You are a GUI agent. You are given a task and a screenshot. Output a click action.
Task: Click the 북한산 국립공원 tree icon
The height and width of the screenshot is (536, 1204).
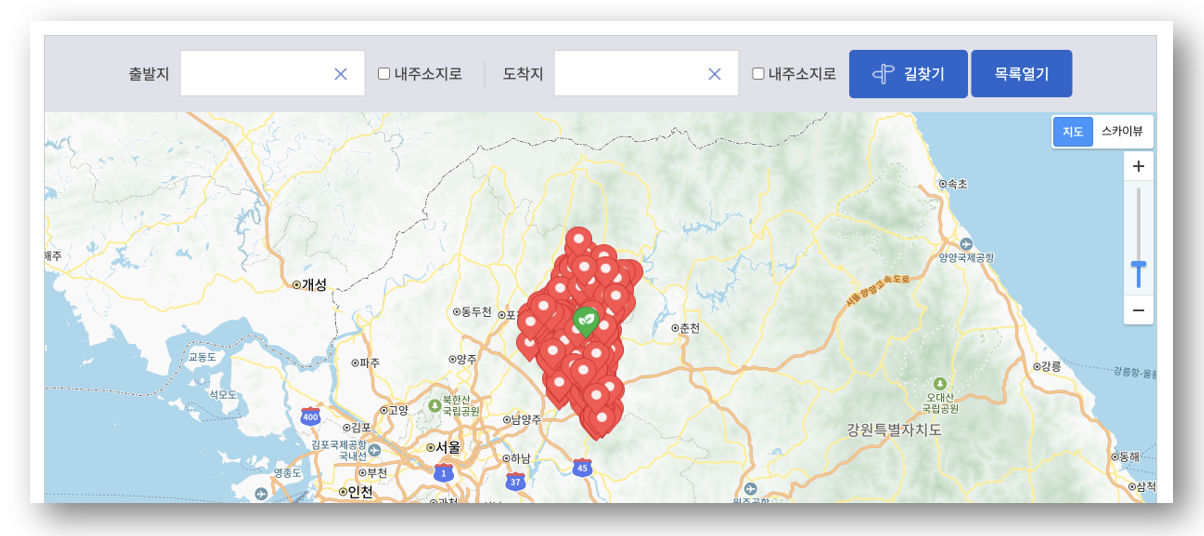434,405
